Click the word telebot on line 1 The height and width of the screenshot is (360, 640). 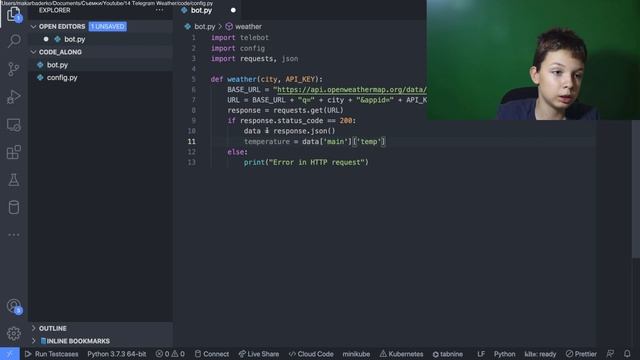click(254, 38)
